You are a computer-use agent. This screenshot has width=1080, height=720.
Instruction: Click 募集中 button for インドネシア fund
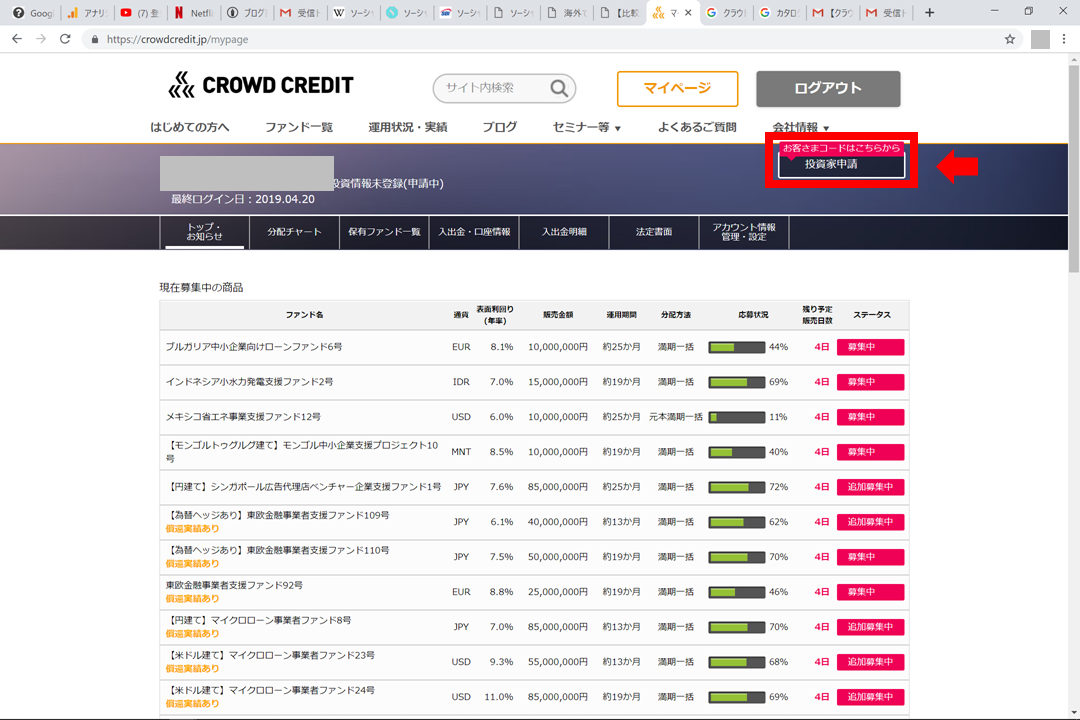click(870, 382)
